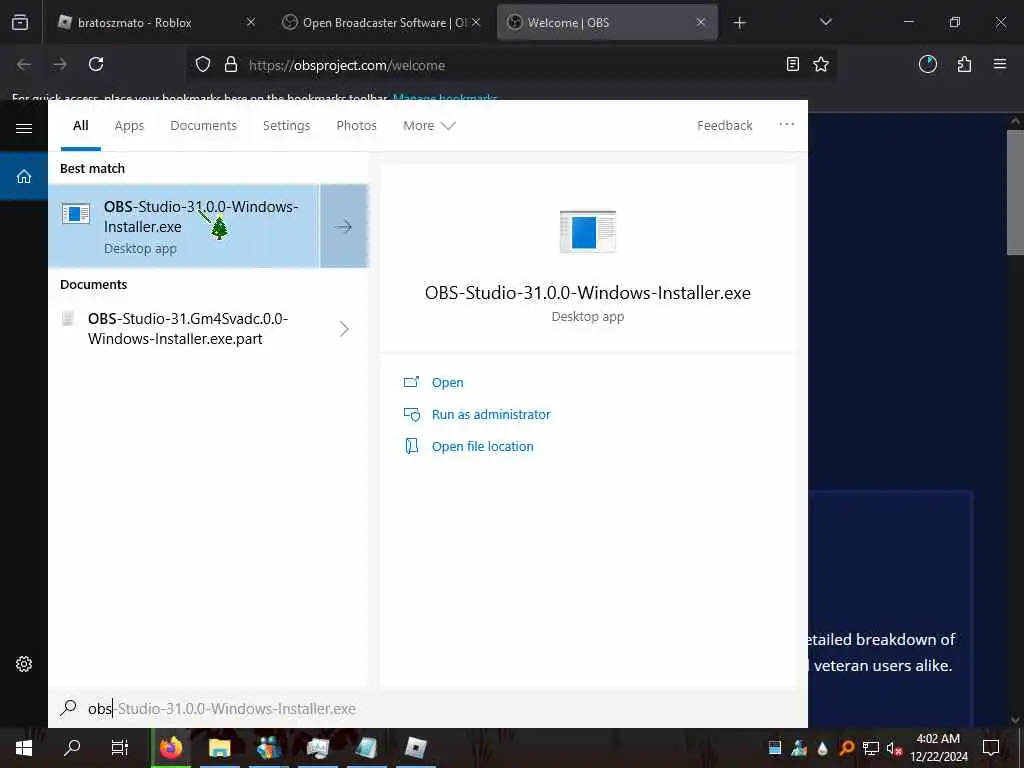Open Firefox application menu

(1000, 64)
